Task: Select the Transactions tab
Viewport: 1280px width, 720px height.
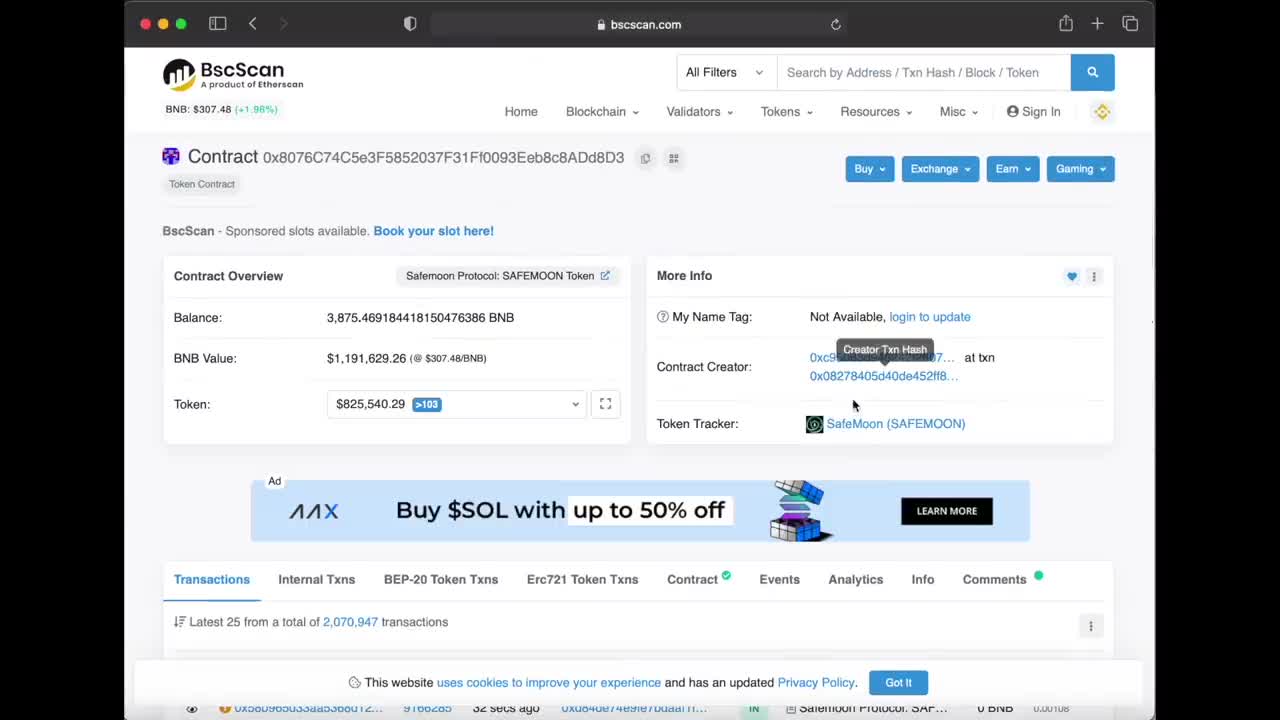Action: [212, 580]
